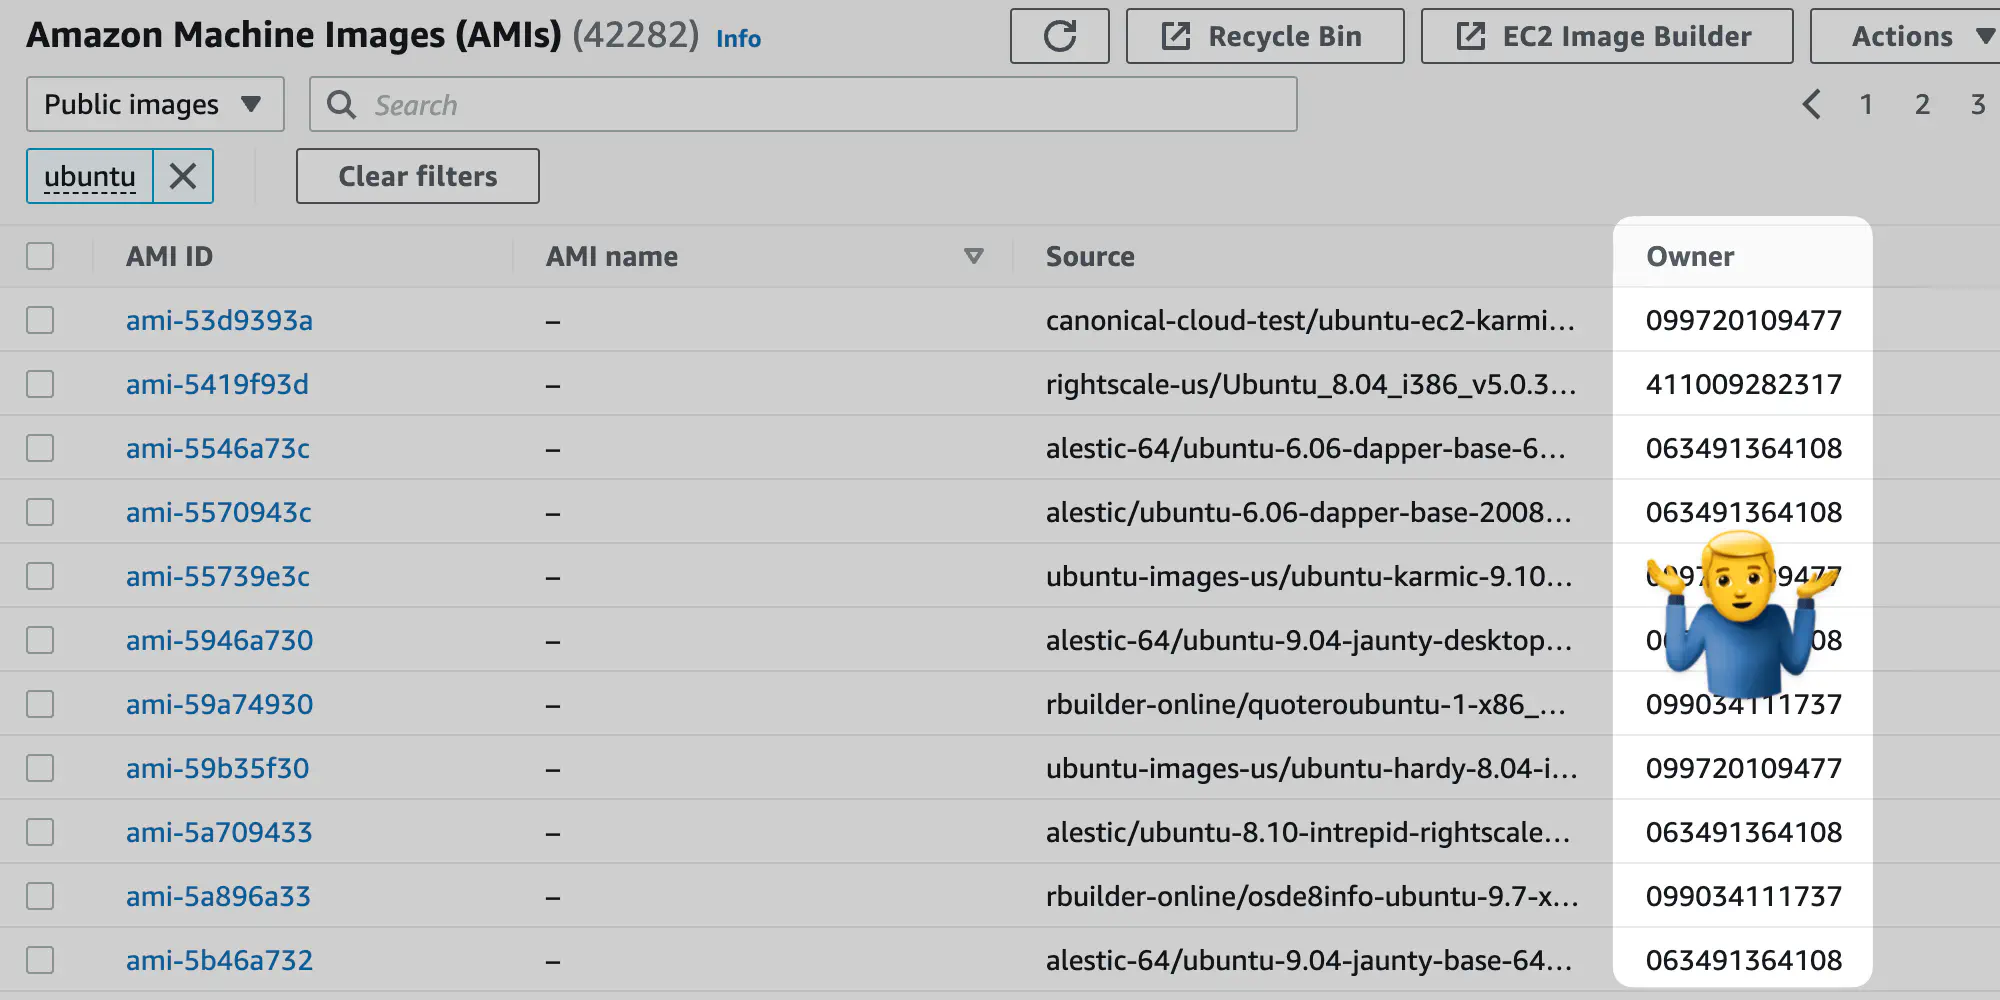2000x1000 pixels.
Task: Go to page 3 of results
Action: pos(1977,105)
